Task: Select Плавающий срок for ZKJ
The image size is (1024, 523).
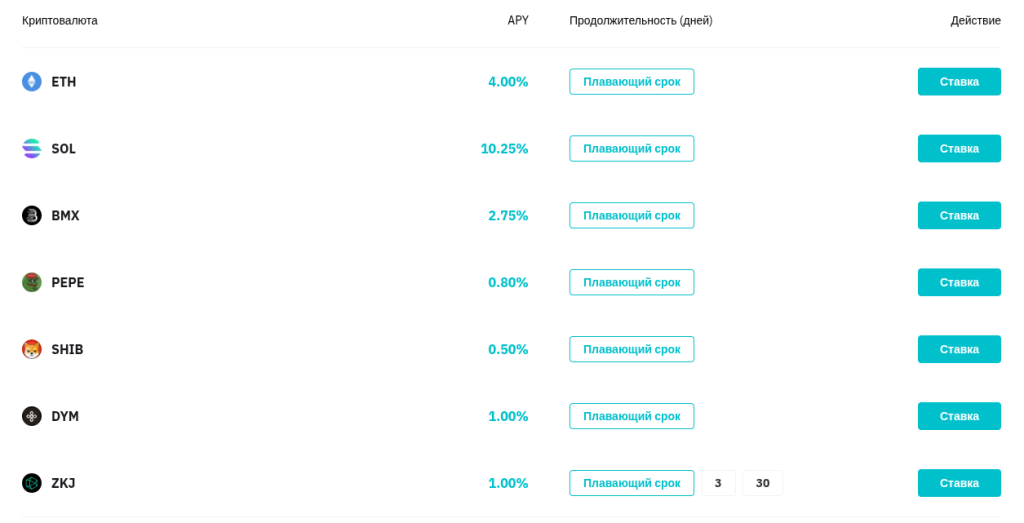Action: coord(631,484)
